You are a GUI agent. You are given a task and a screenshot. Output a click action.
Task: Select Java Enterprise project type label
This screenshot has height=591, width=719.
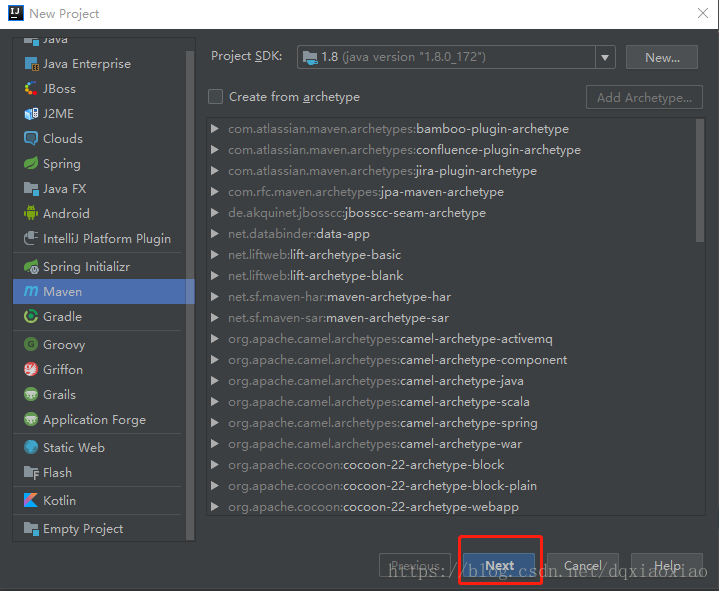[x=87, y=64]
